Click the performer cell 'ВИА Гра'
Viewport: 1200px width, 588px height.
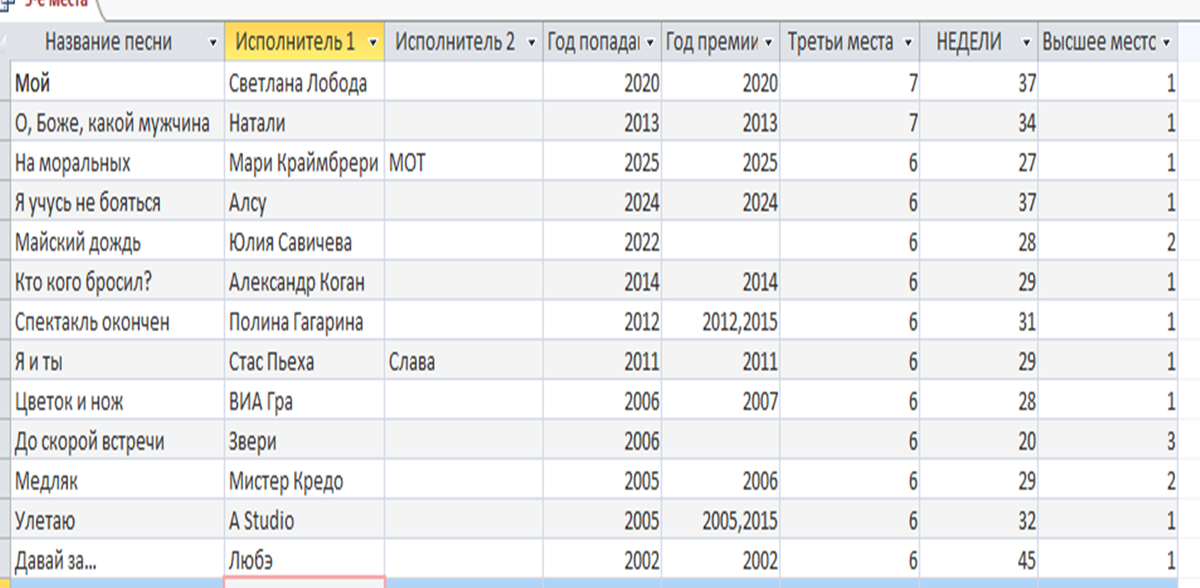click(305, 401)
